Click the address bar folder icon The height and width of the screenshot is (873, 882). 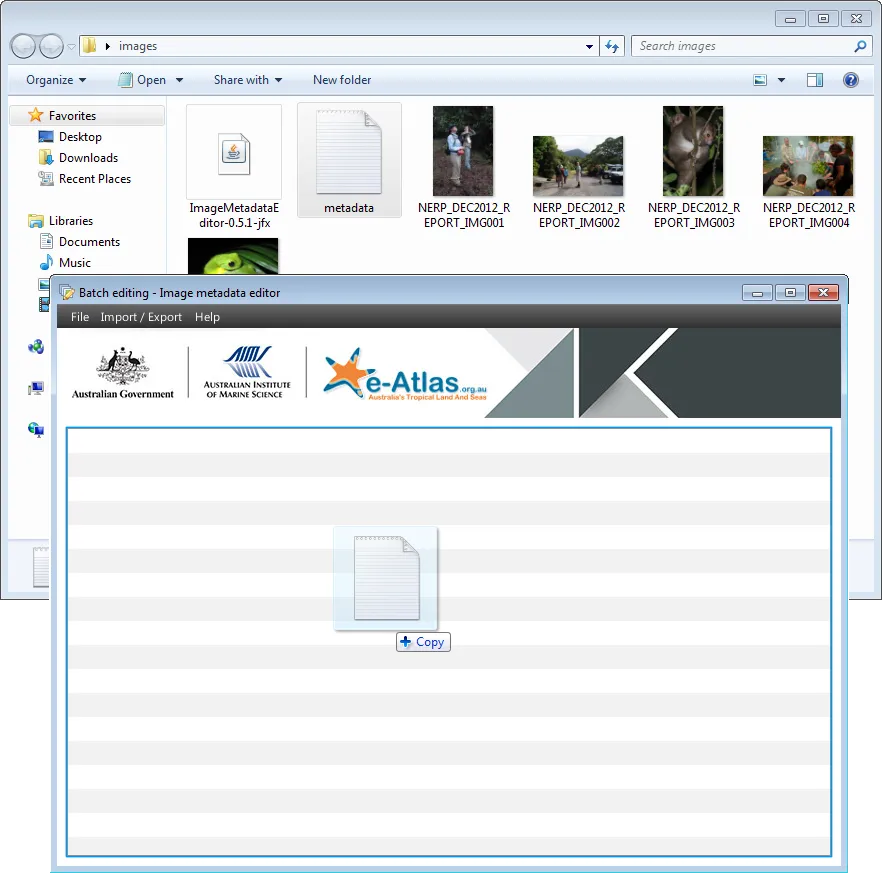tap(89, 46)
